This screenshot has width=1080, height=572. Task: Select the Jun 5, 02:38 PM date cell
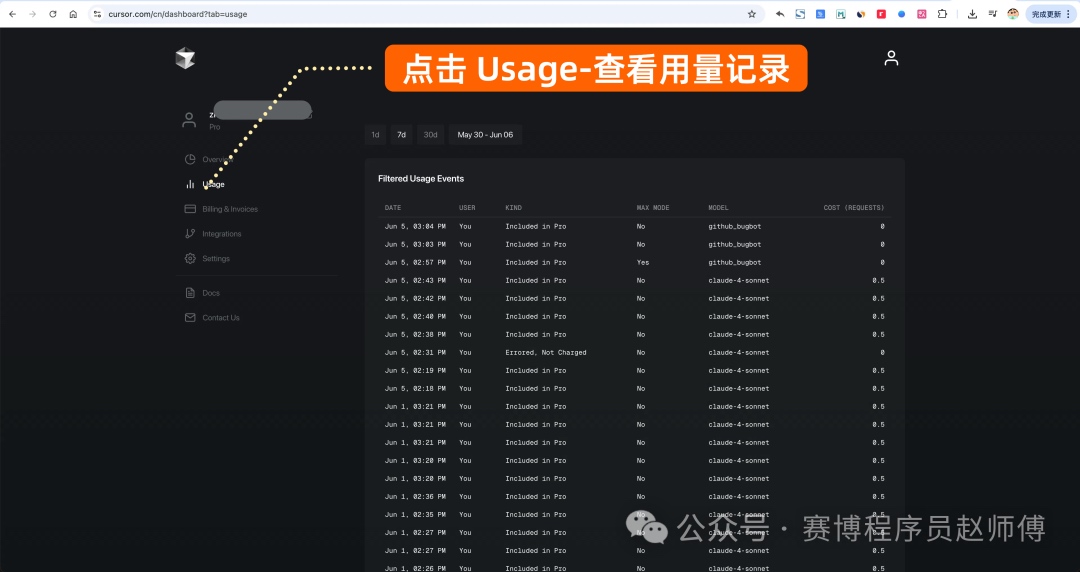pyautogui.click(x=415, y=334)
